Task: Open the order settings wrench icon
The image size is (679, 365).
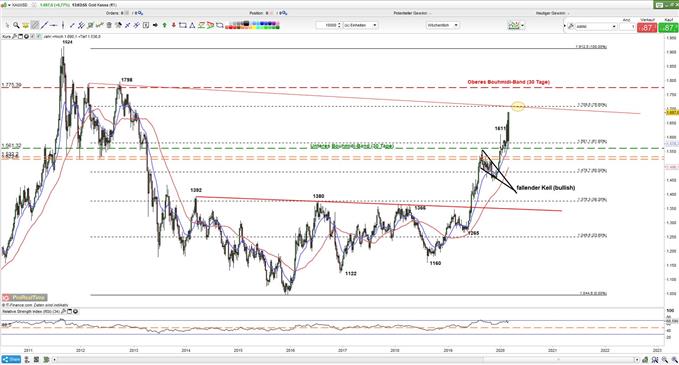Action: 571,26
